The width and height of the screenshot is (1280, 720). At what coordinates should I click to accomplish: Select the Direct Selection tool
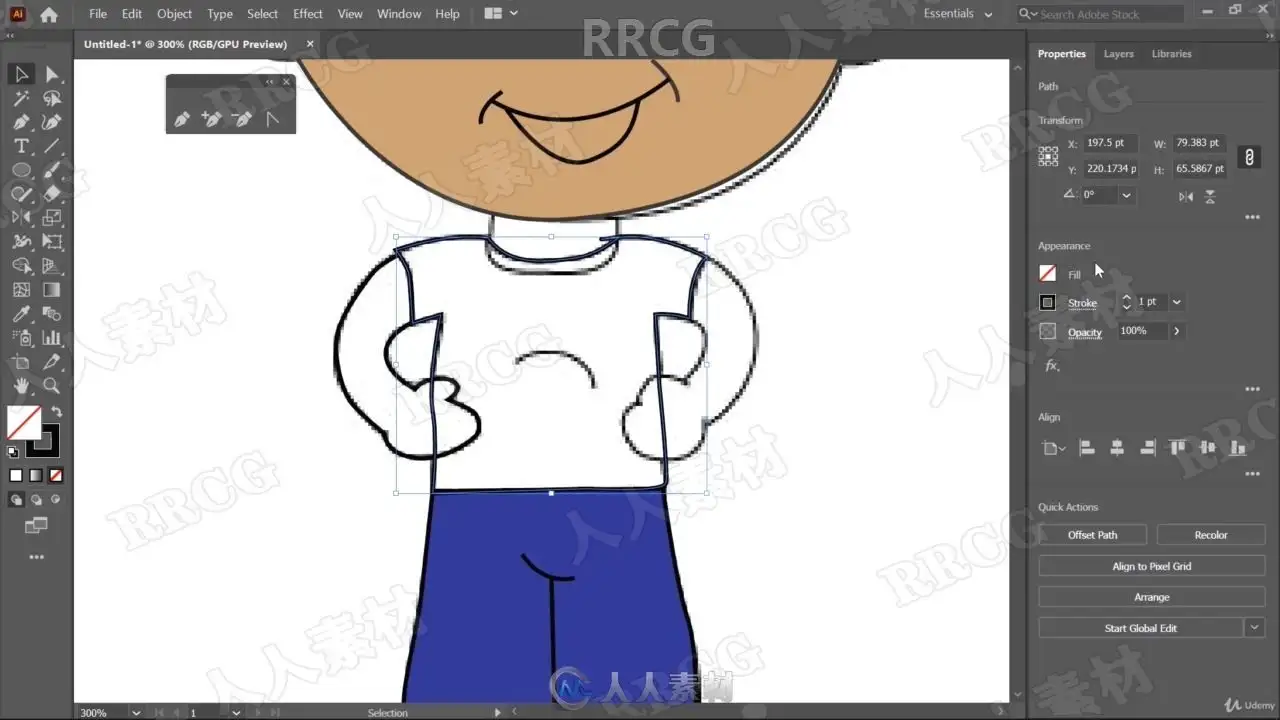coord(52,74)
